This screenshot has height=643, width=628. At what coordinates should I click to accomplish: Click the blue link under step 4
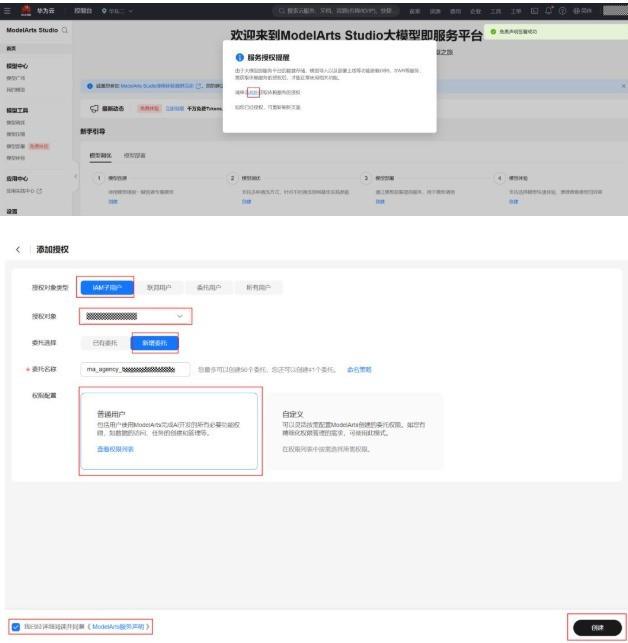tap(513, 201)
